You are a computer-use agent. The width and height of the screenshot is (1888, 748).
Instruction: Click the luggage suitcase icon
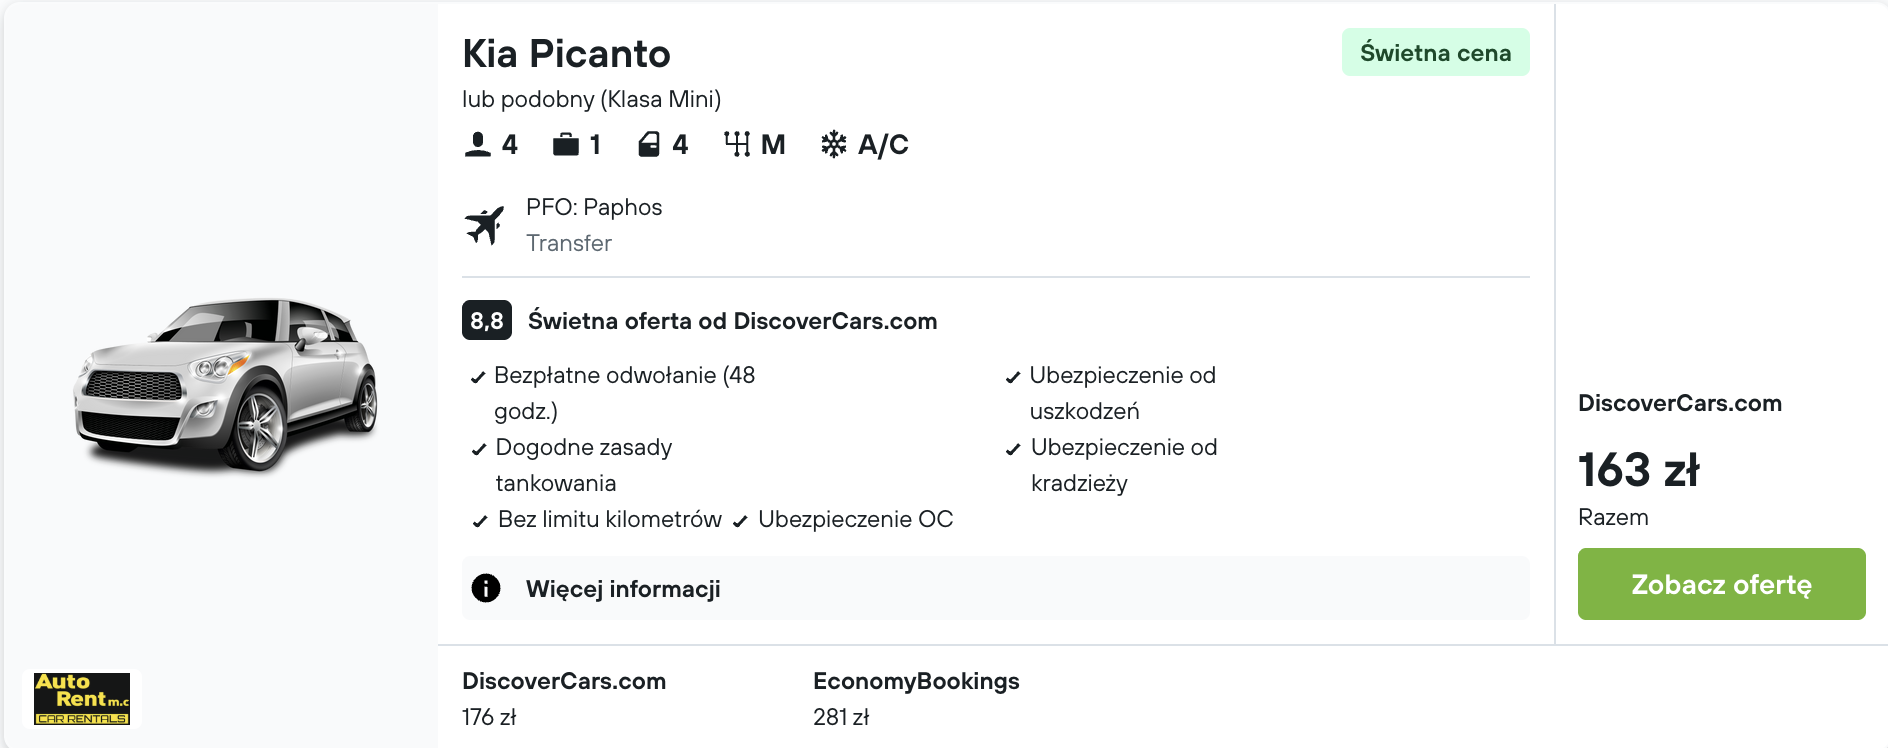click(x=566, y=145)
